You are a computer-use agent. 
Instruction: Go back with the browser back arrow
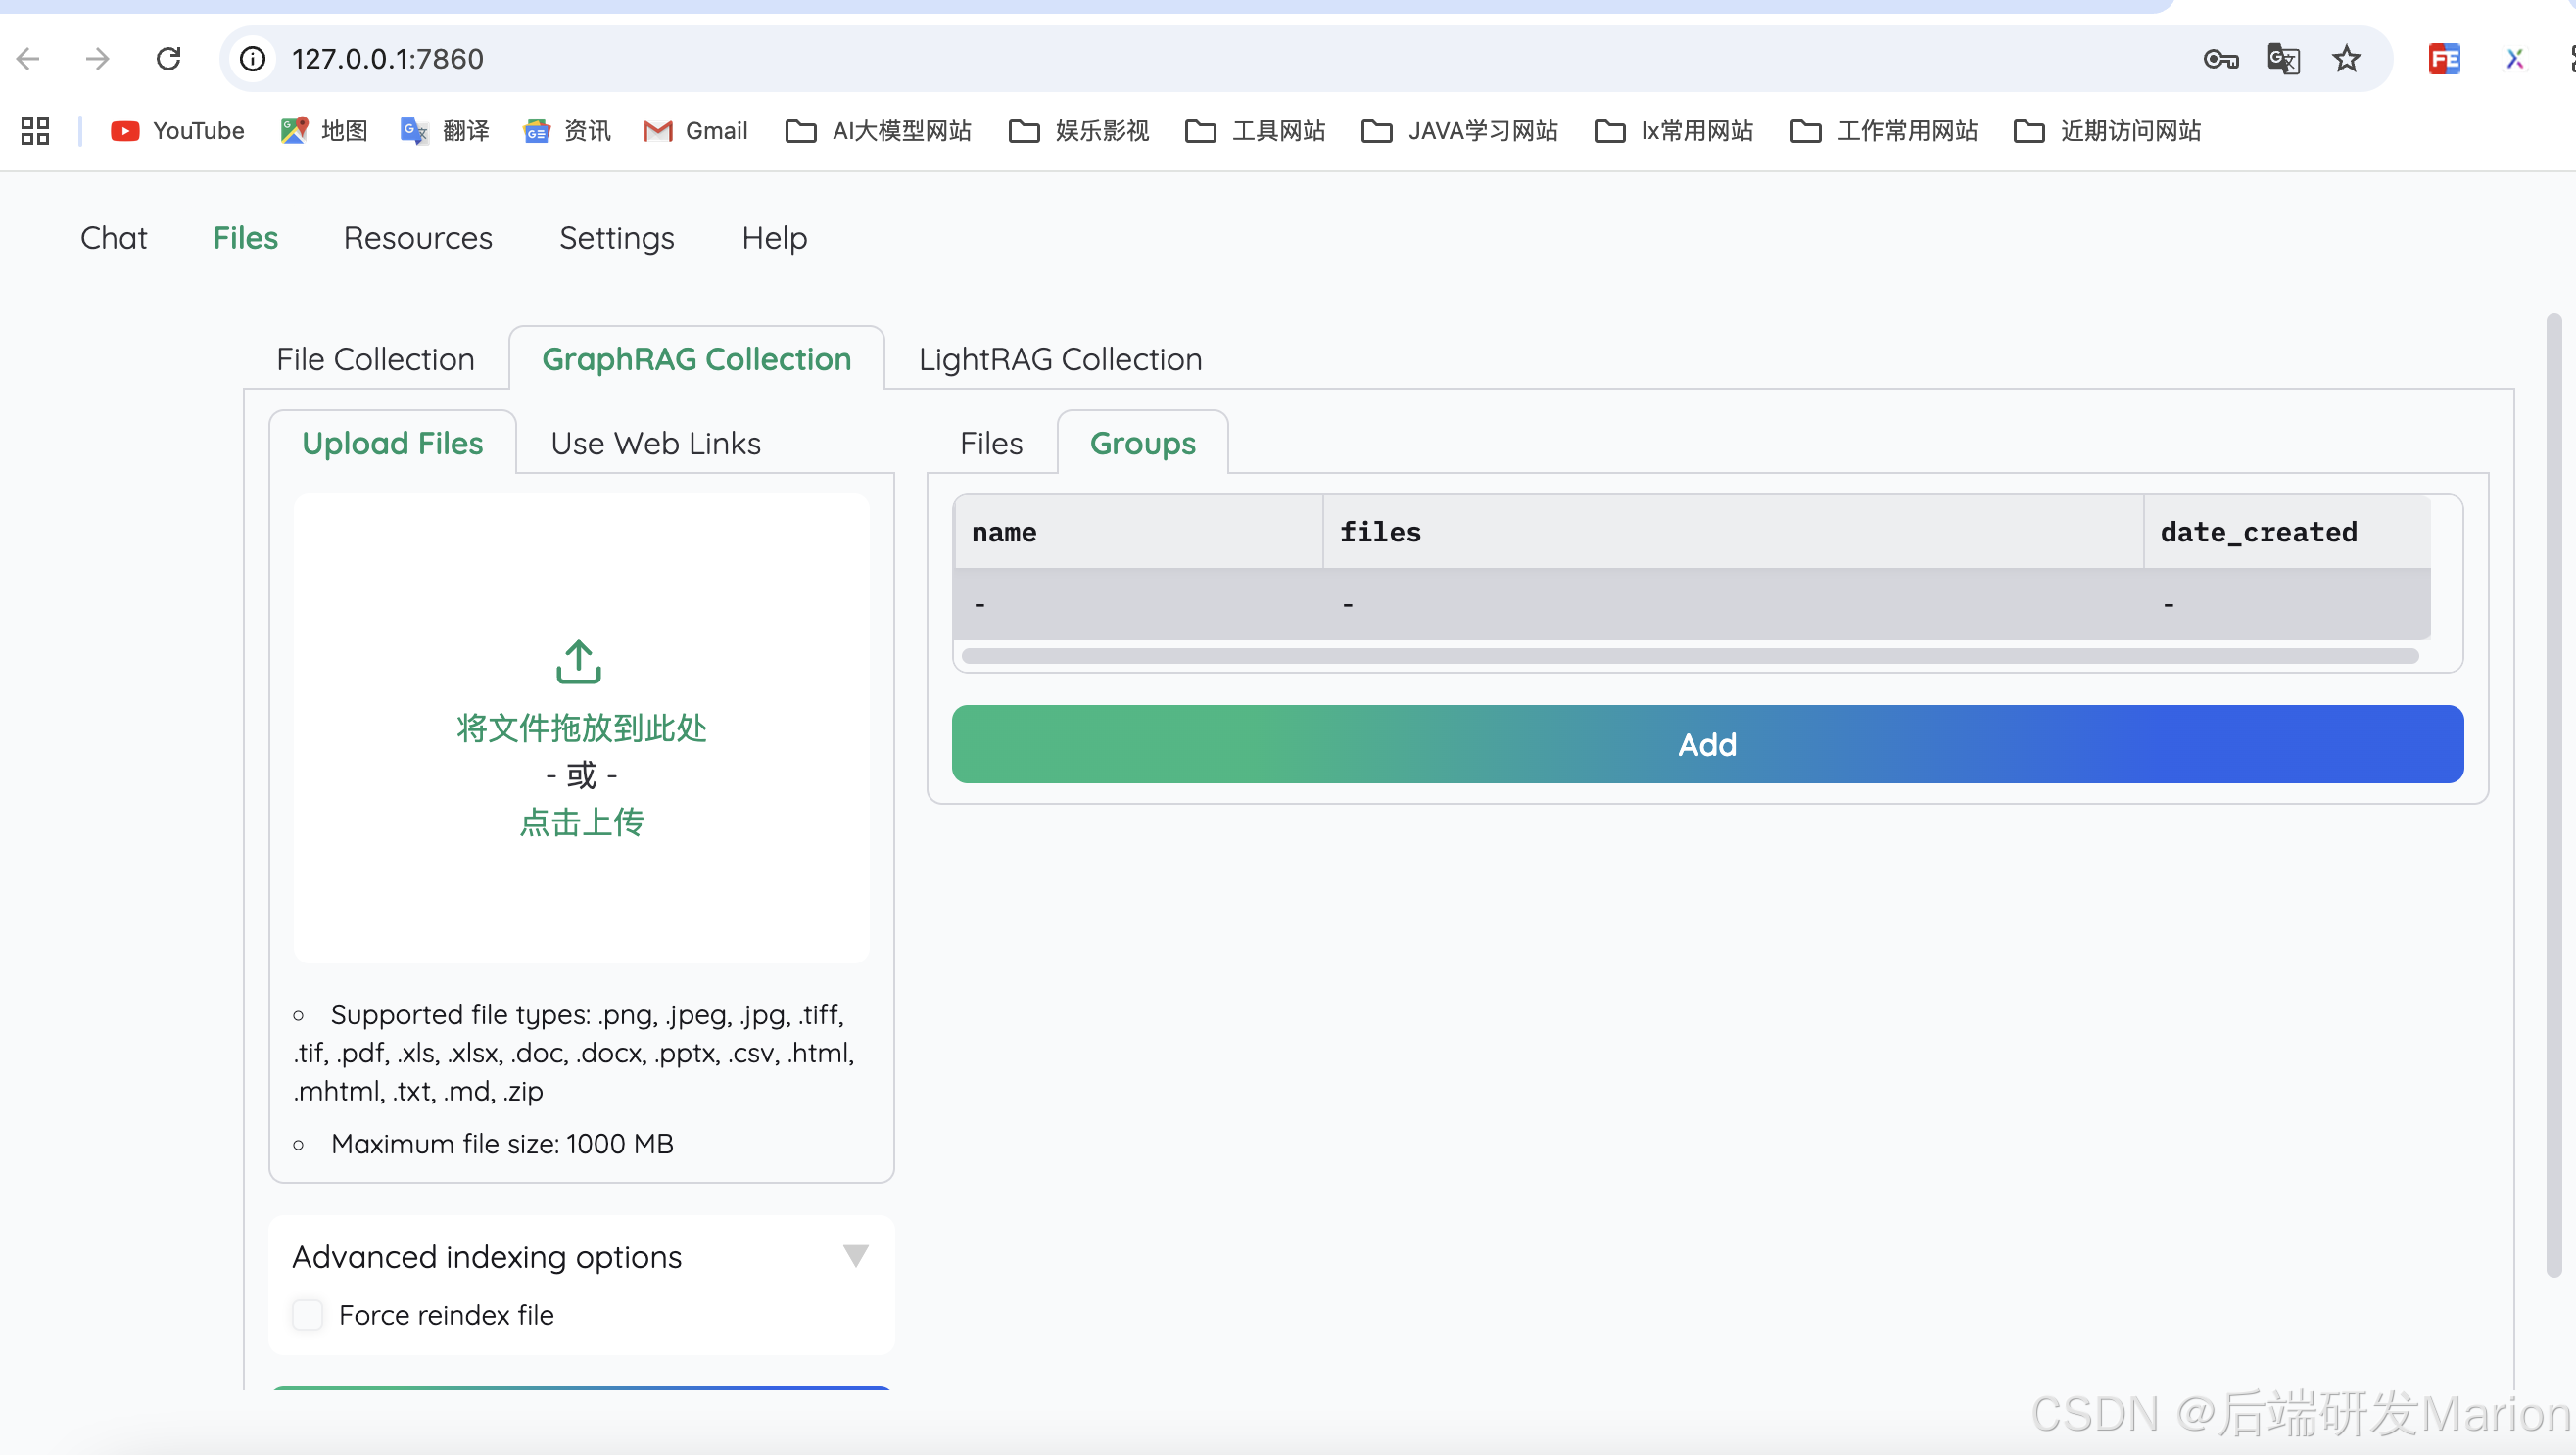[x=29, y=59]
